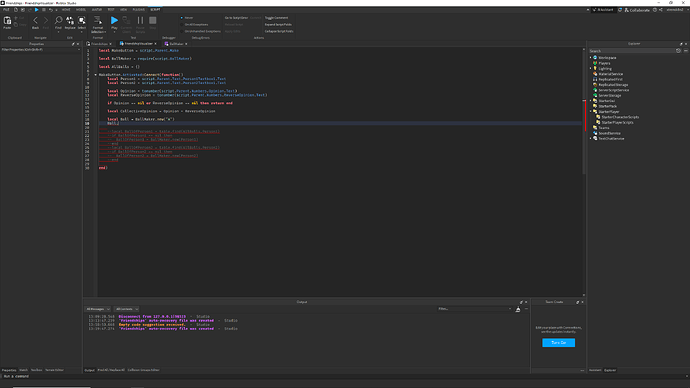Click the quick-access blue play icon
This screenshot has width=690, height=388.
point(37,10)
